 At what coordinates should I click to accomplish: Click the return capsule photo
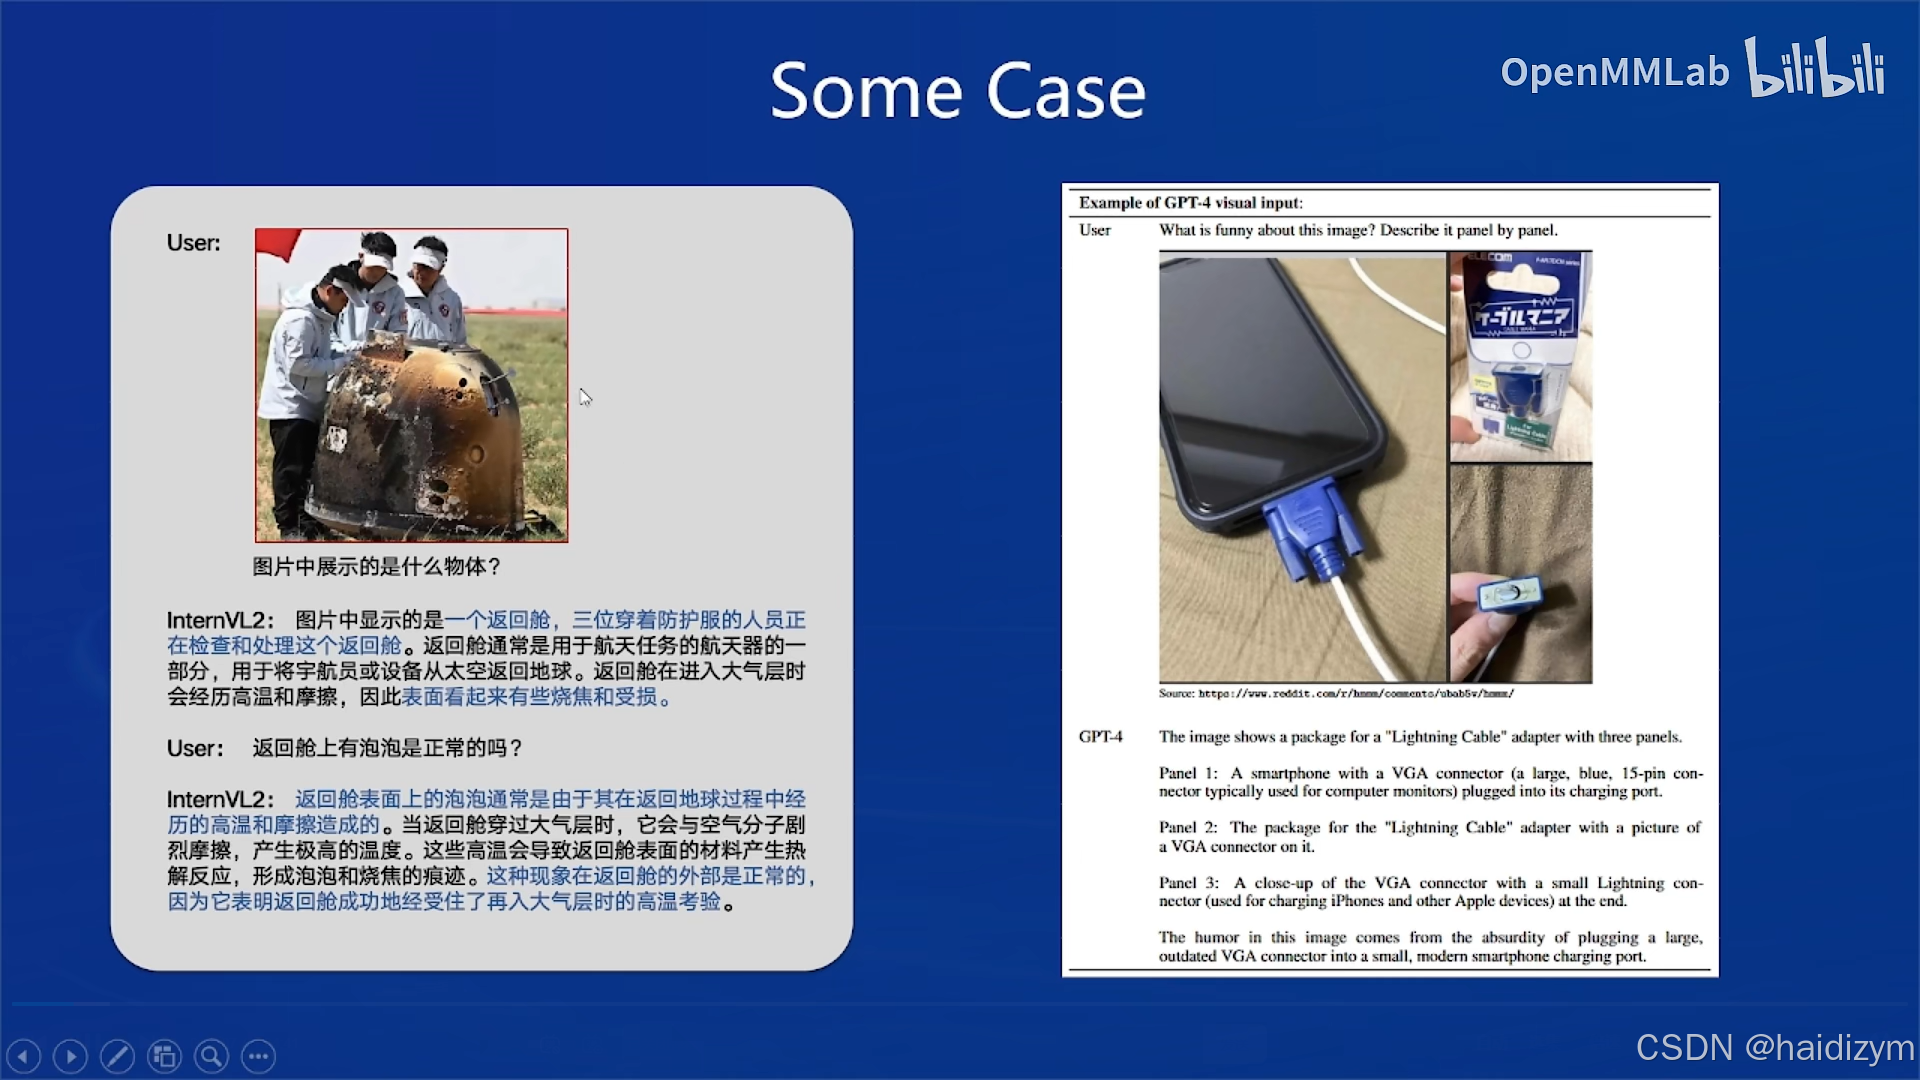(411, 385)
